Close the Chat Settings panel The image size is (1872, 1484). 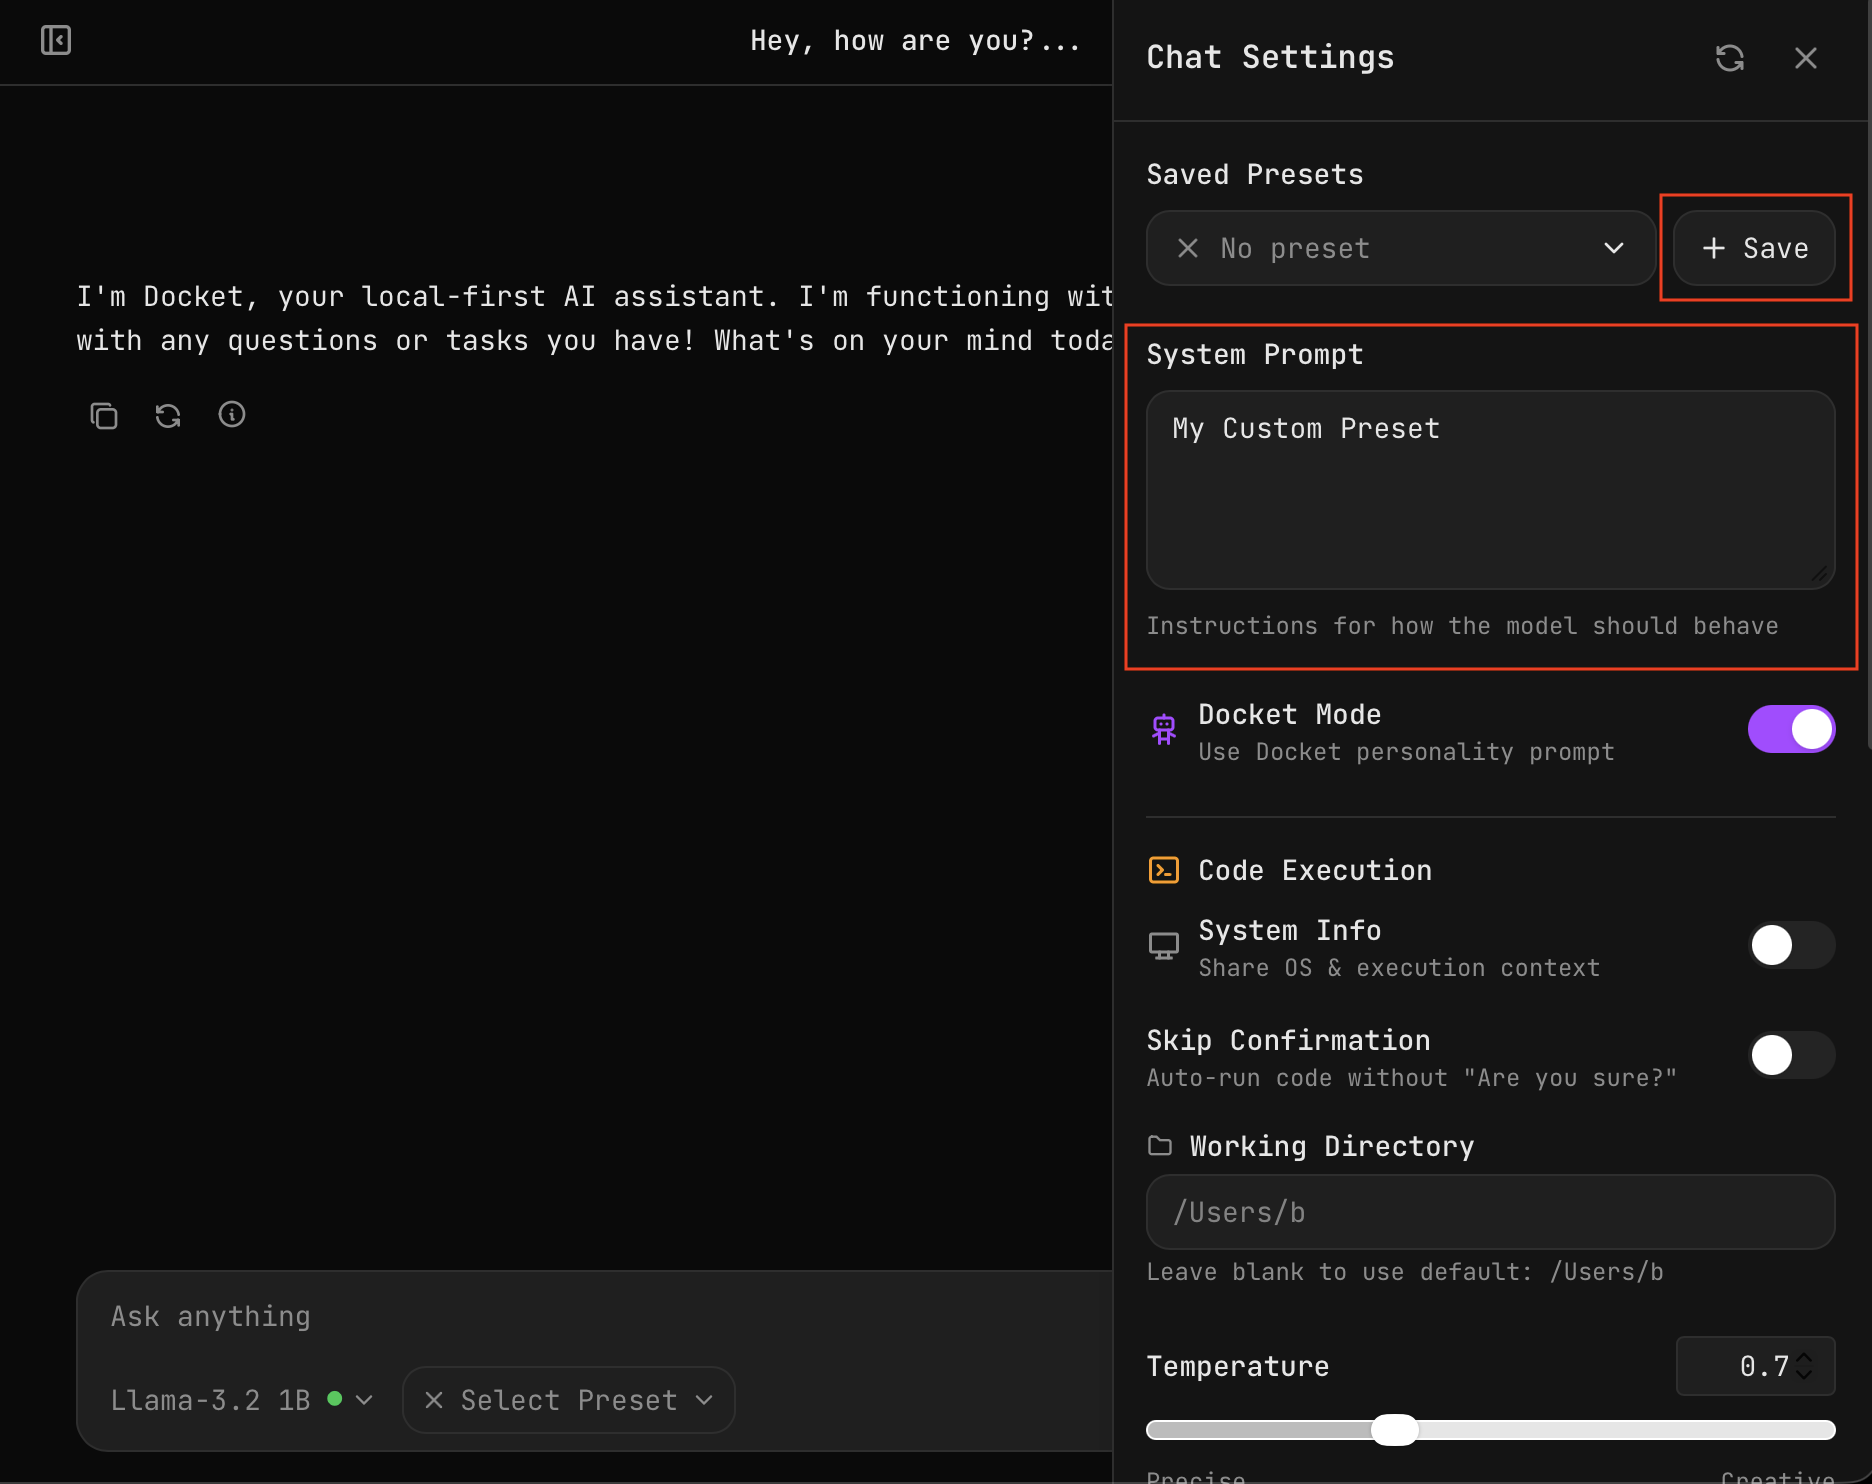pos(1806,58)
